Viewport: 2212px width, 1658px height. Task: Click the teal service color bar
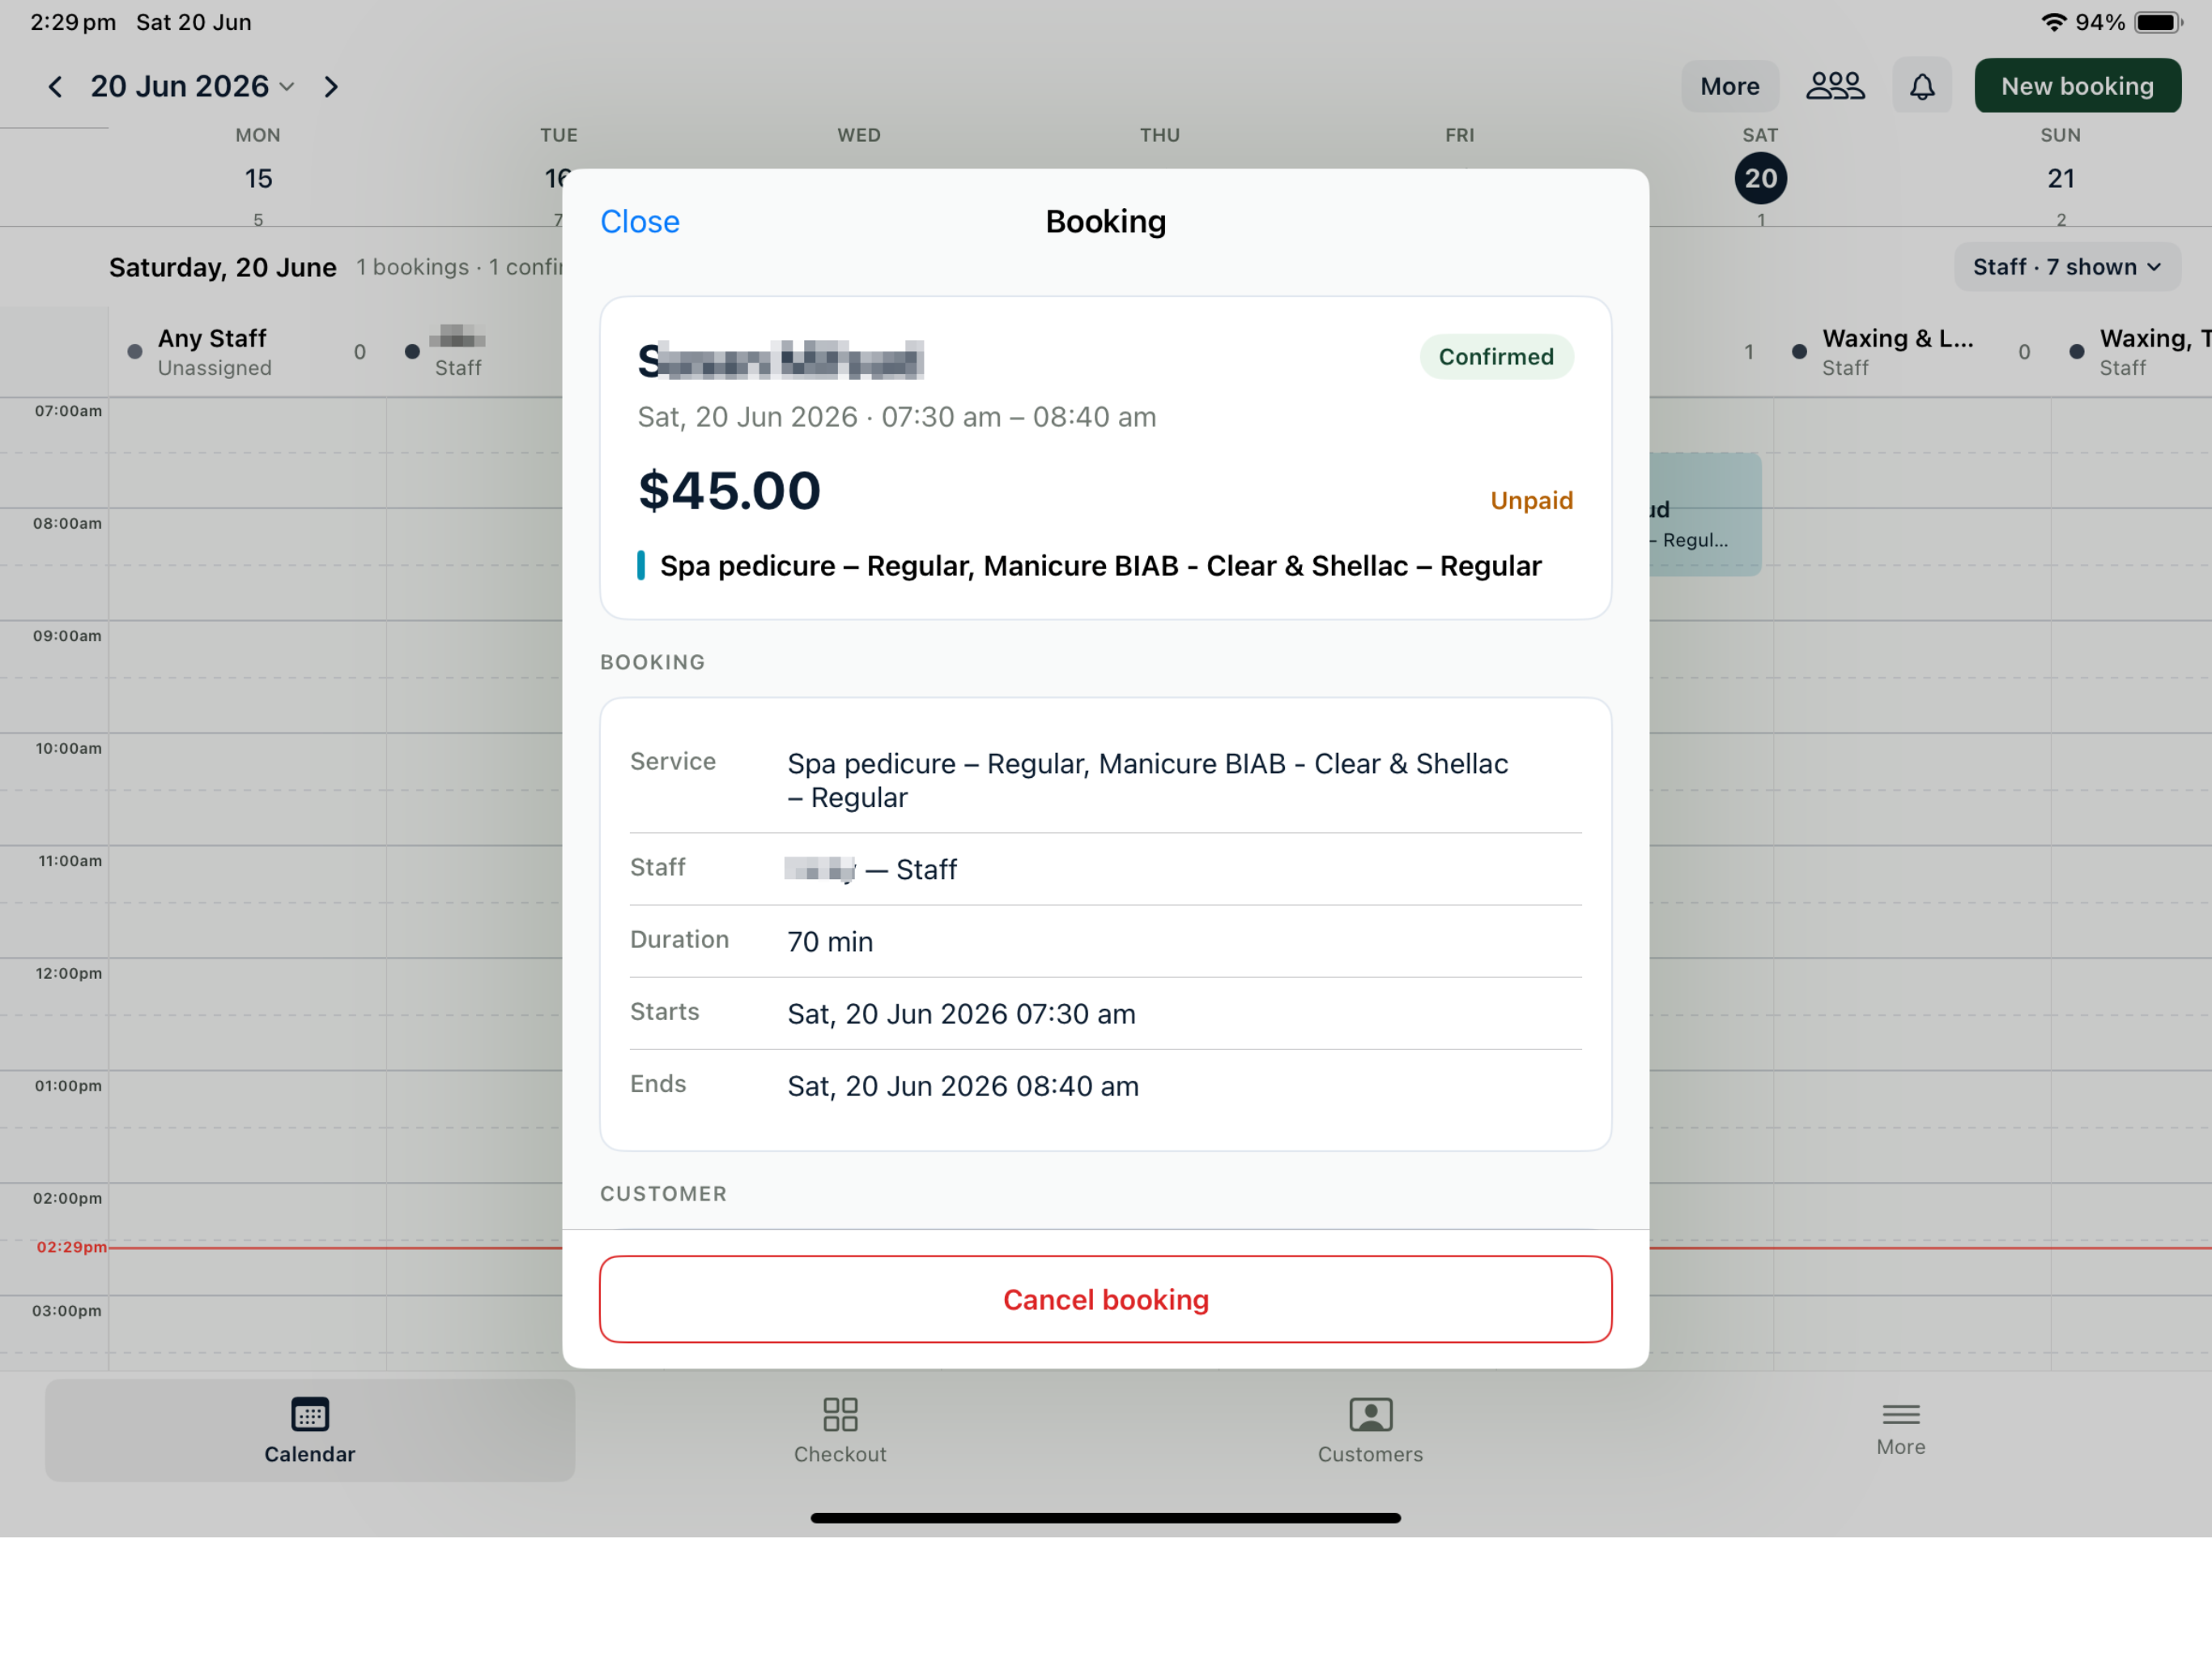(x=641, y=566)
